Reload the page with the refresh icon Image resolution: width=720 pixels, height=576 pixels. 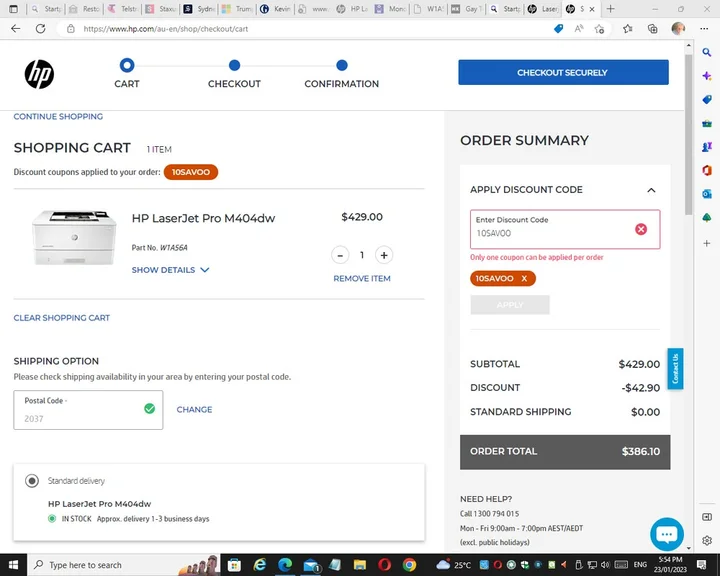click(40, 28)
